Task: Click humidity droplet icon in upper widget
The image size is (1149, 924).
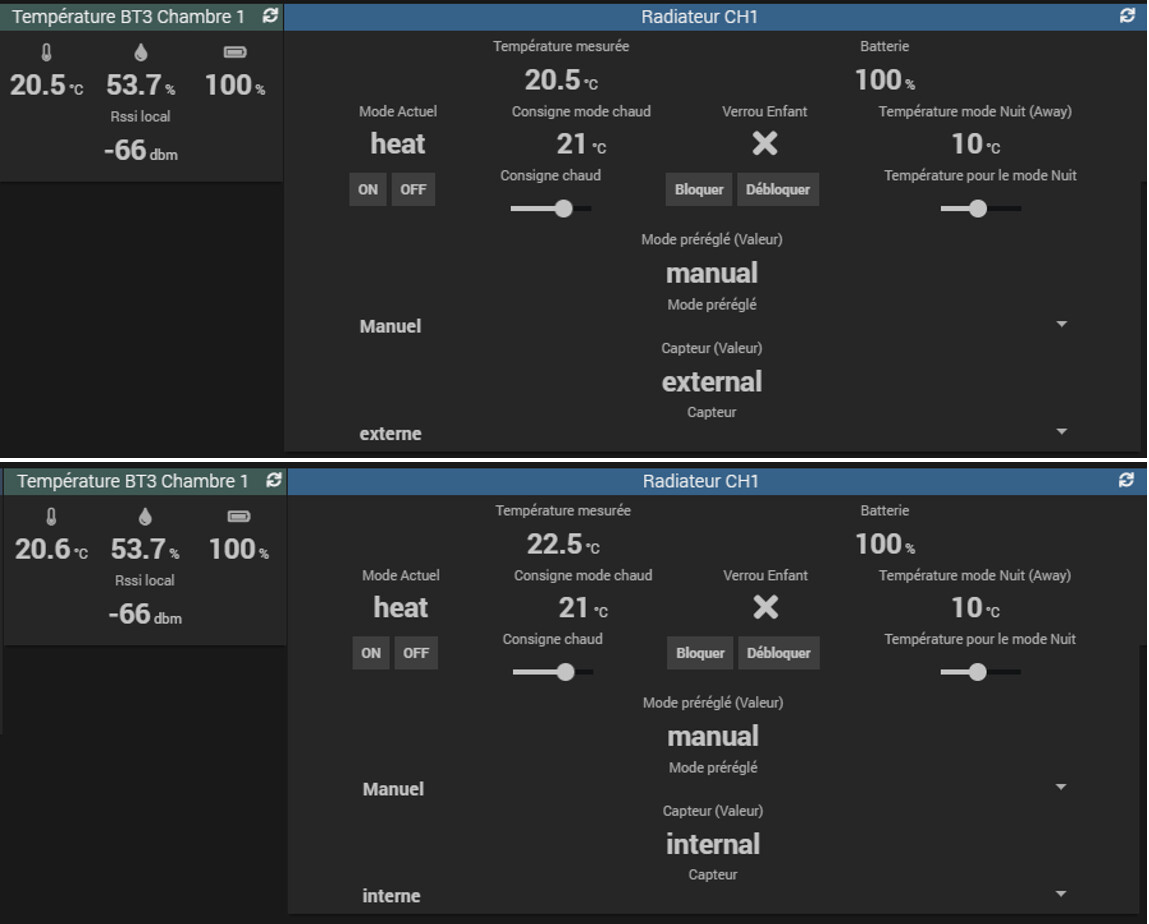Action: tap(141, 52)
